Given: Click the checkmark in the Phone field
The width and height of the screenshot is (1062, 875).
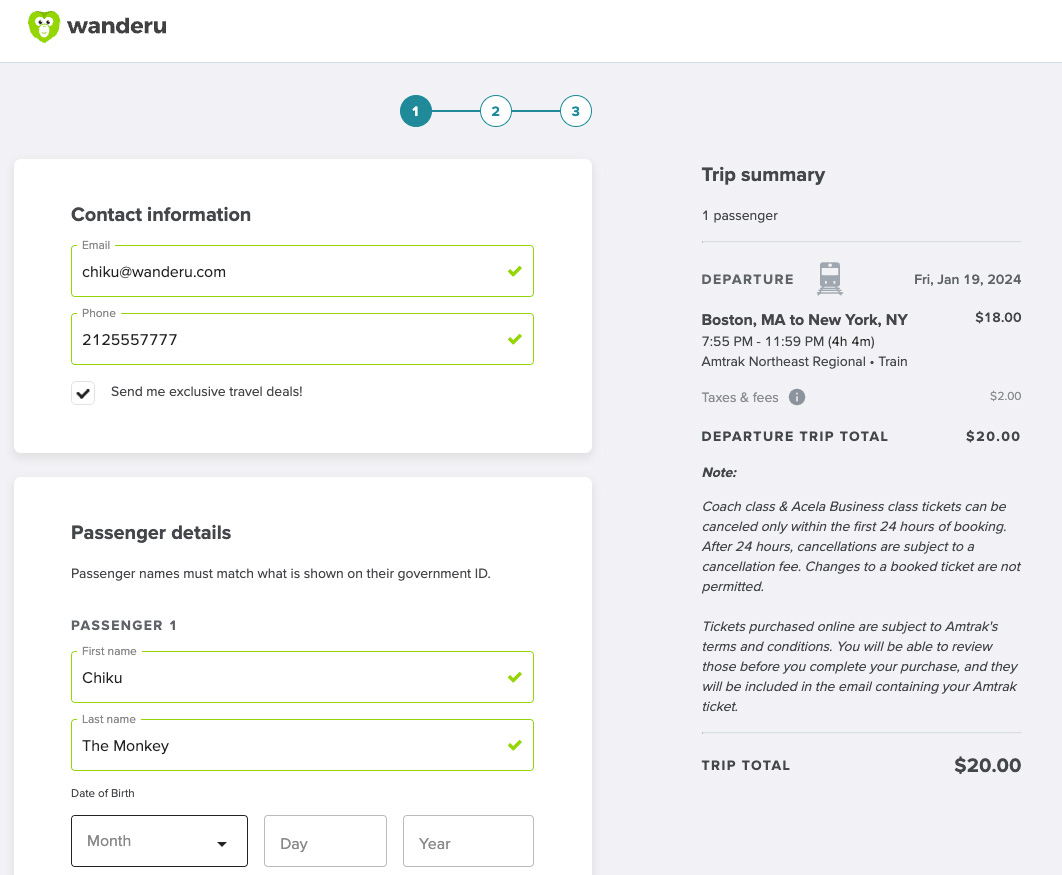Looking at the screenshot, I should click(x=514, y=338).
